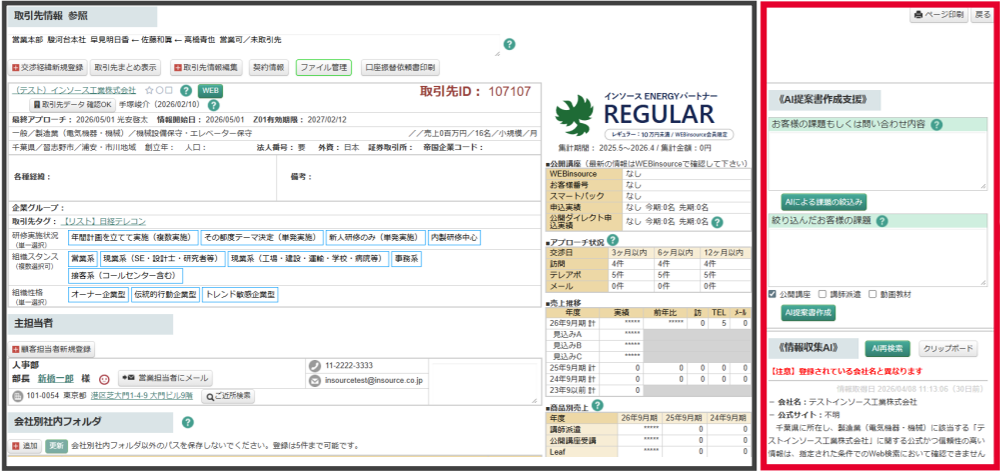Select the オーナー企業型 personality option
The height and width of the screenshot is (472, 1000).
(x=99, y=295)
